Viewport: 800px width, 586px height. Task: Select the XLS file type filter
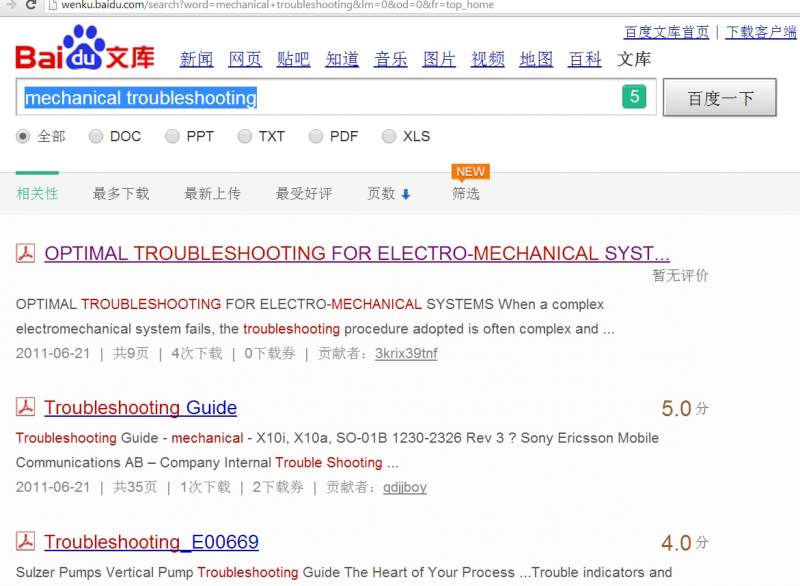tap(389, 136)
